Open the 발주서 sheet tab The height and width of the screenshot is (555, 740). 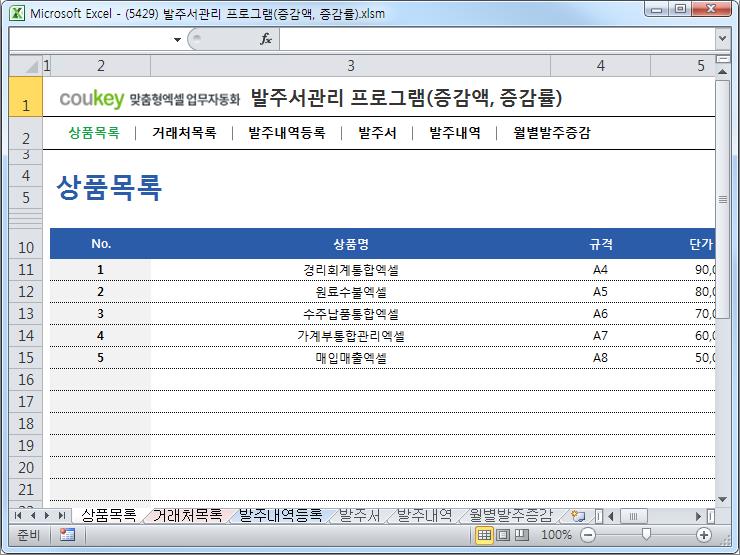click(359, 515)
